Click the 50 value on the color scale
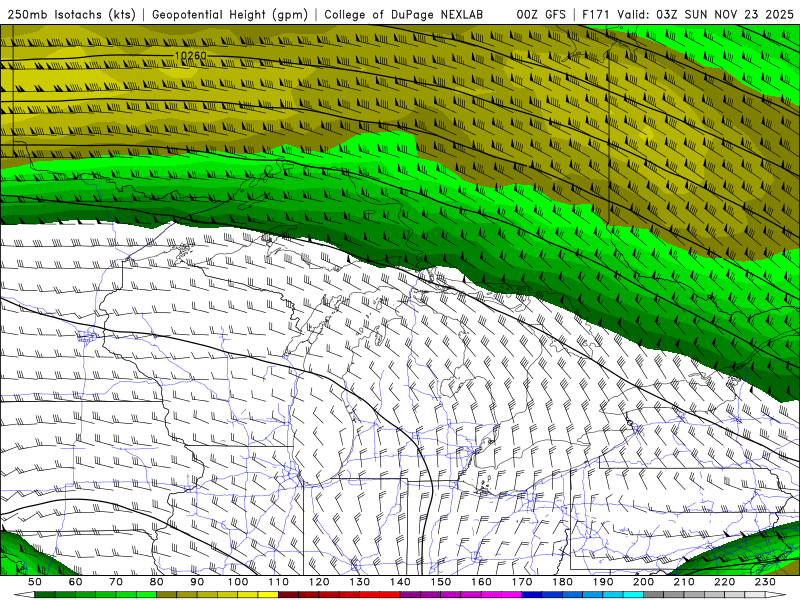 (35, 582)
